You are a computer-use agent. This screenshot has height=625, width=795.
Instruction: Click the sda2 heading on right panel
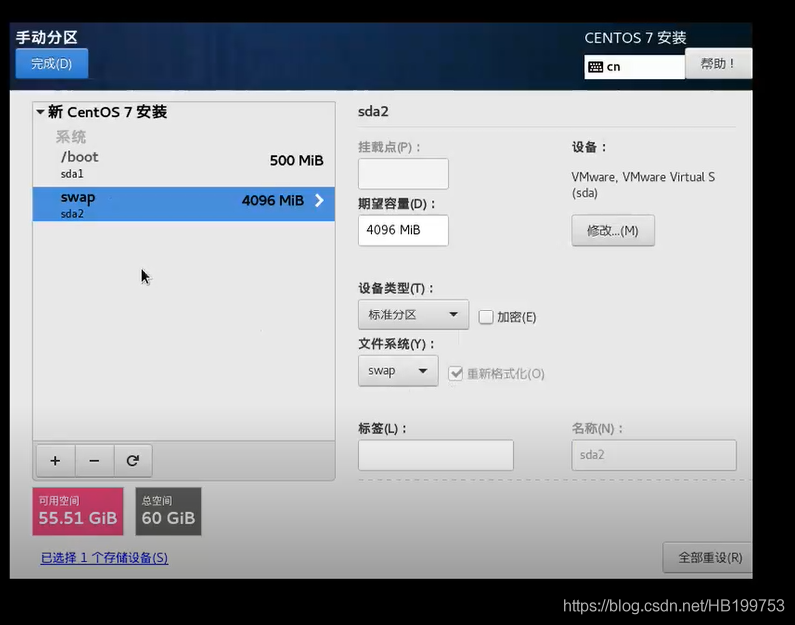pyautogui.click(x=373, y=112)
